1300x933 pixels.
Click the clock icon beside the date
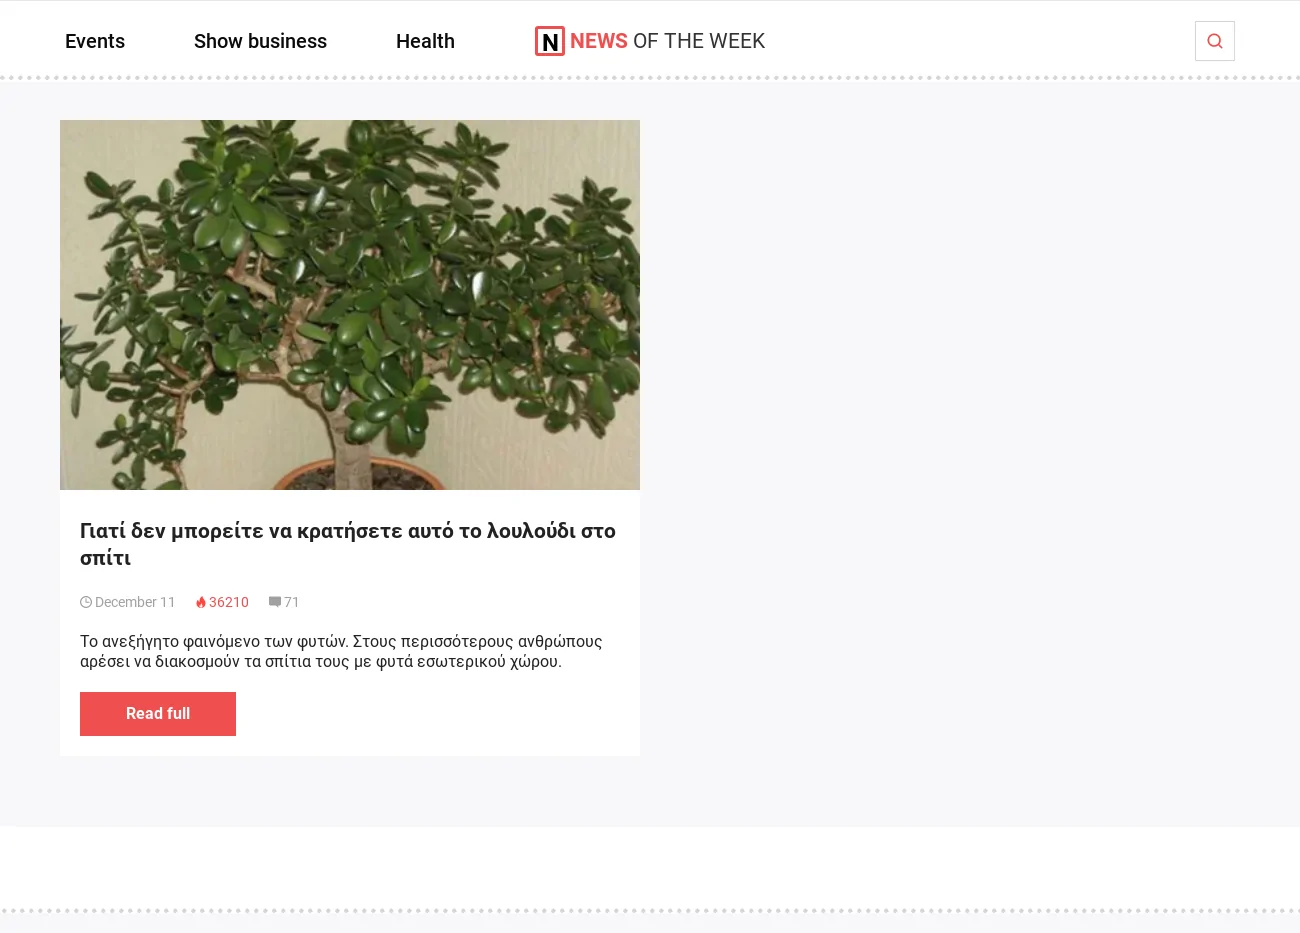tap(86, 602)
